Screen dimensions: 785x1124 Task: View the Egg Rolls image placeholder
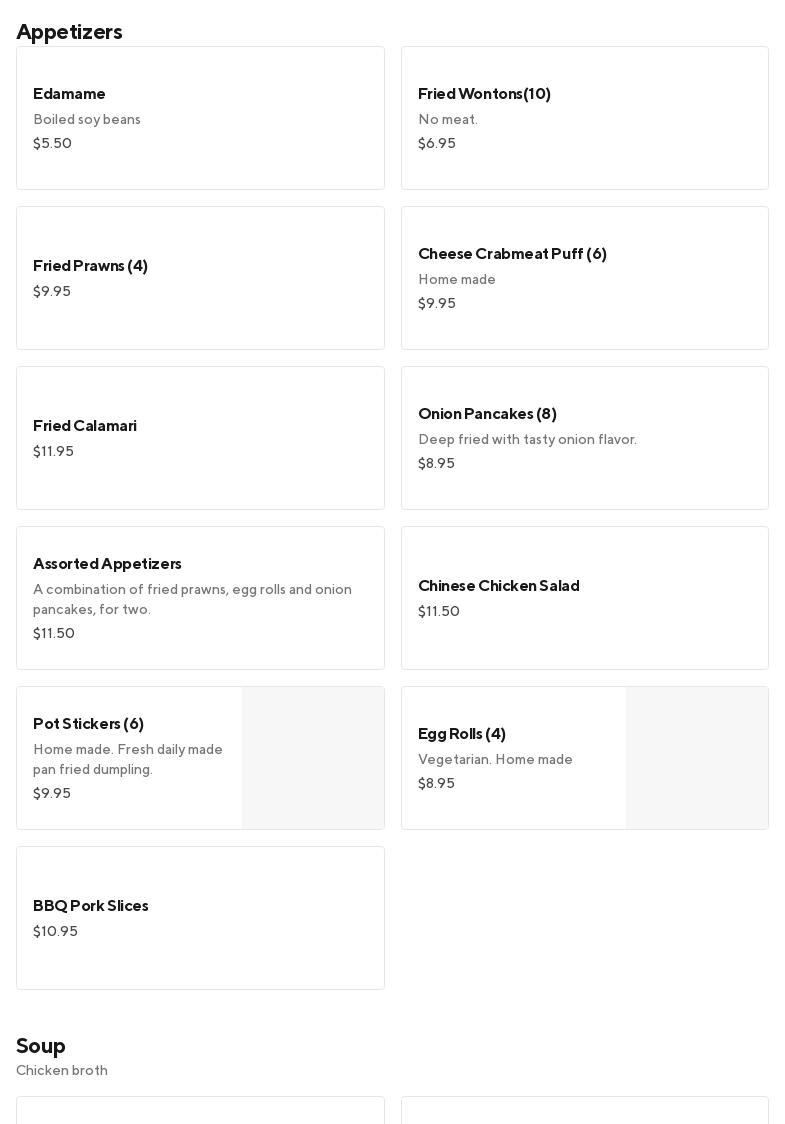tap(697, 758)
